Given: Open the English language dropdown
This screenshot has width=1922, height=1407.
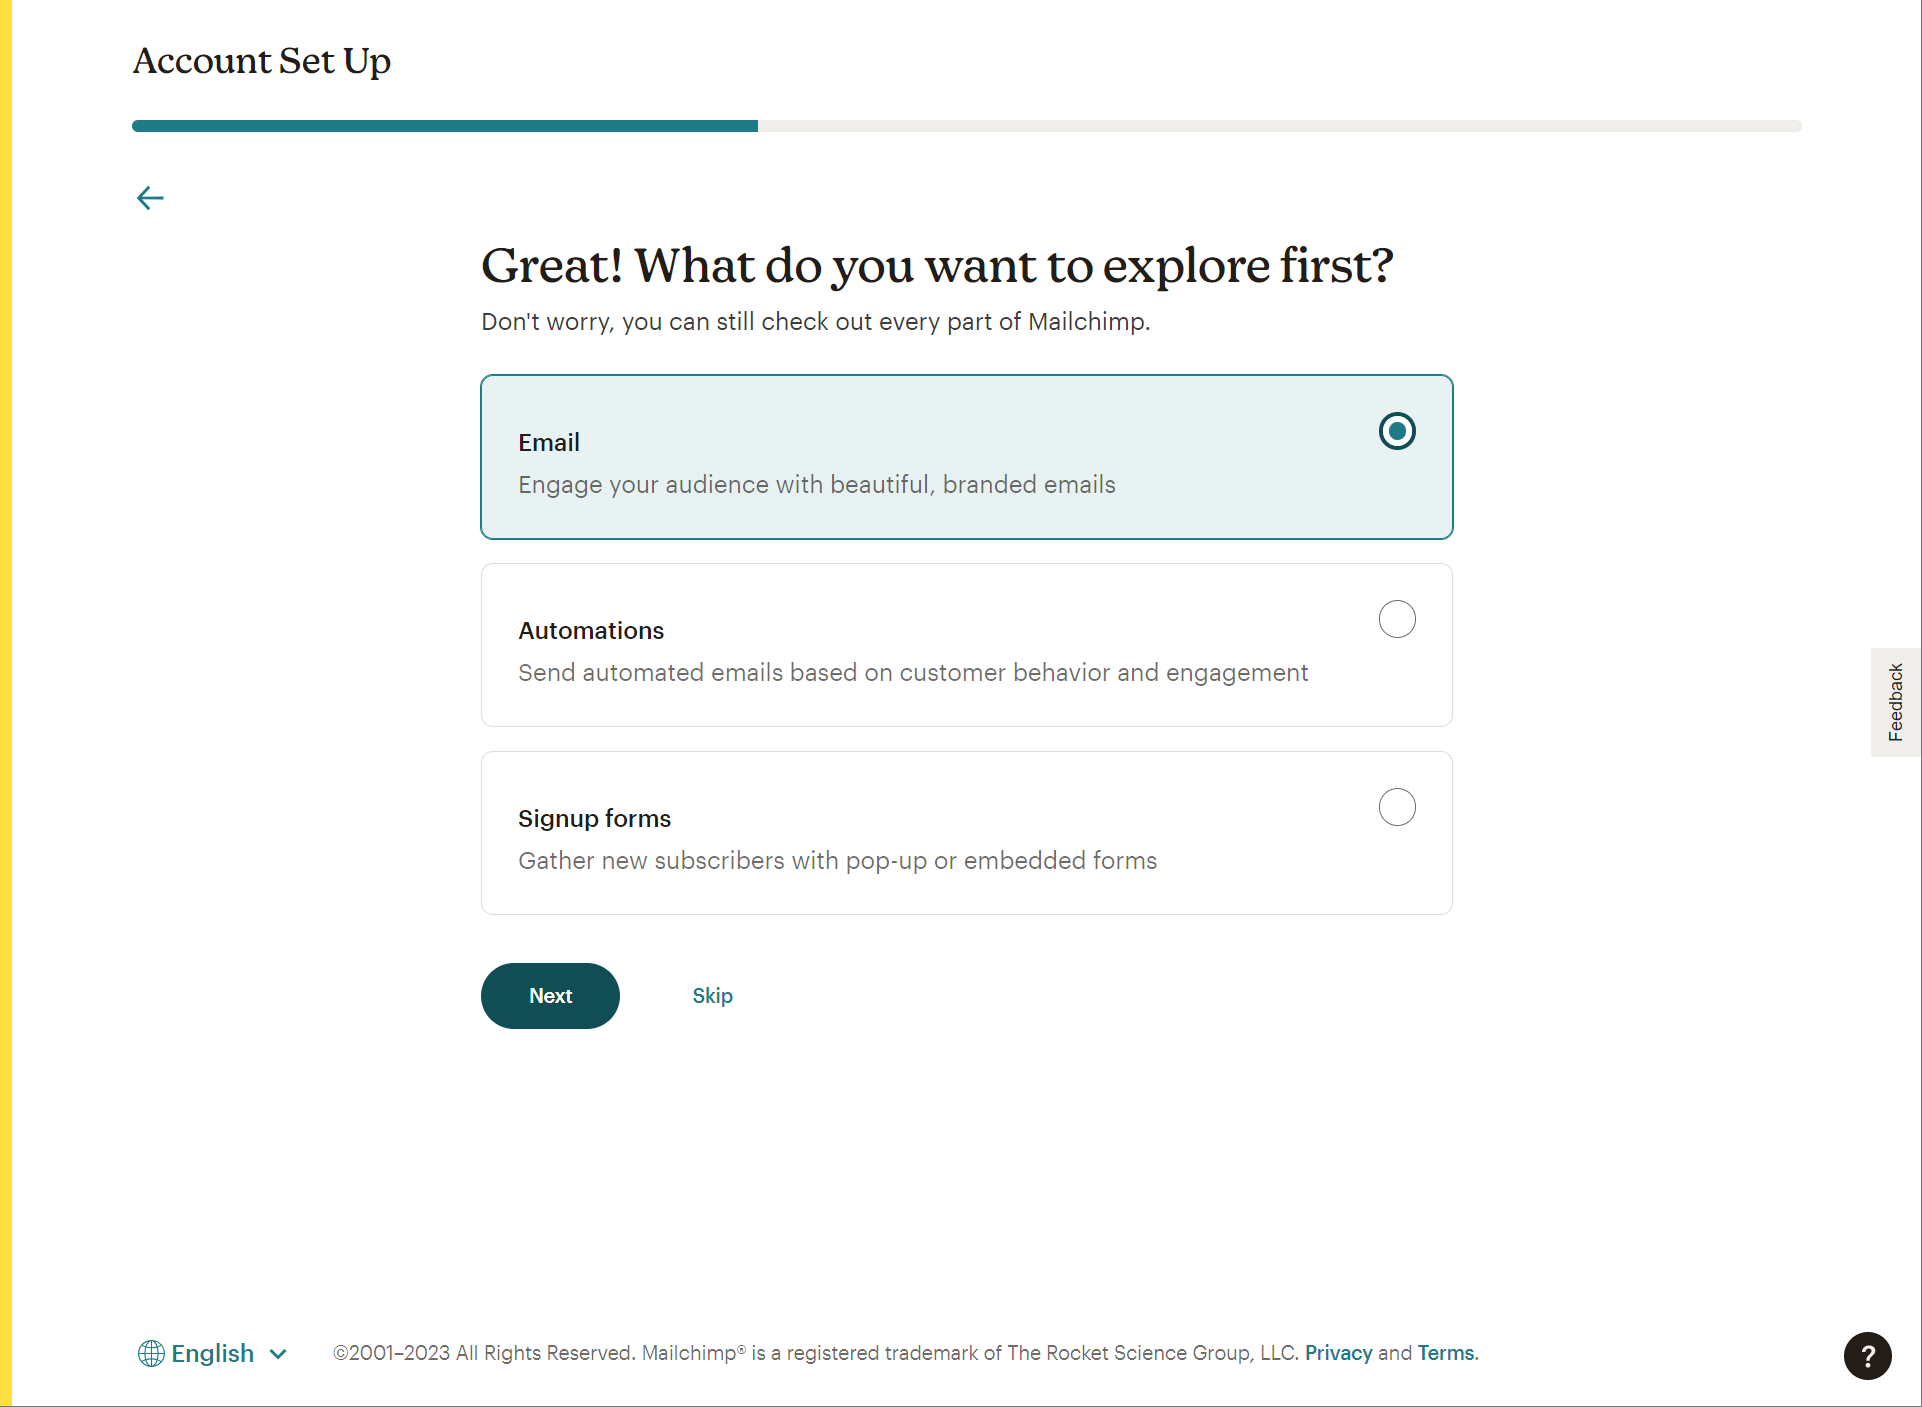Looking at the screenshot, I should point(213,1353).
